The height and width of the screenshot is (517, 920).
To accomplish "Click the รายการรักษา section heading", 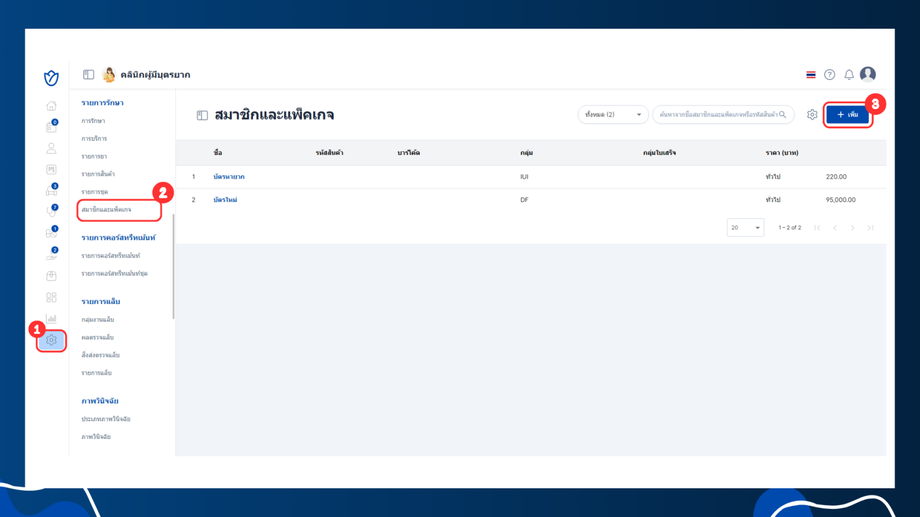I will tap(102, 103).
